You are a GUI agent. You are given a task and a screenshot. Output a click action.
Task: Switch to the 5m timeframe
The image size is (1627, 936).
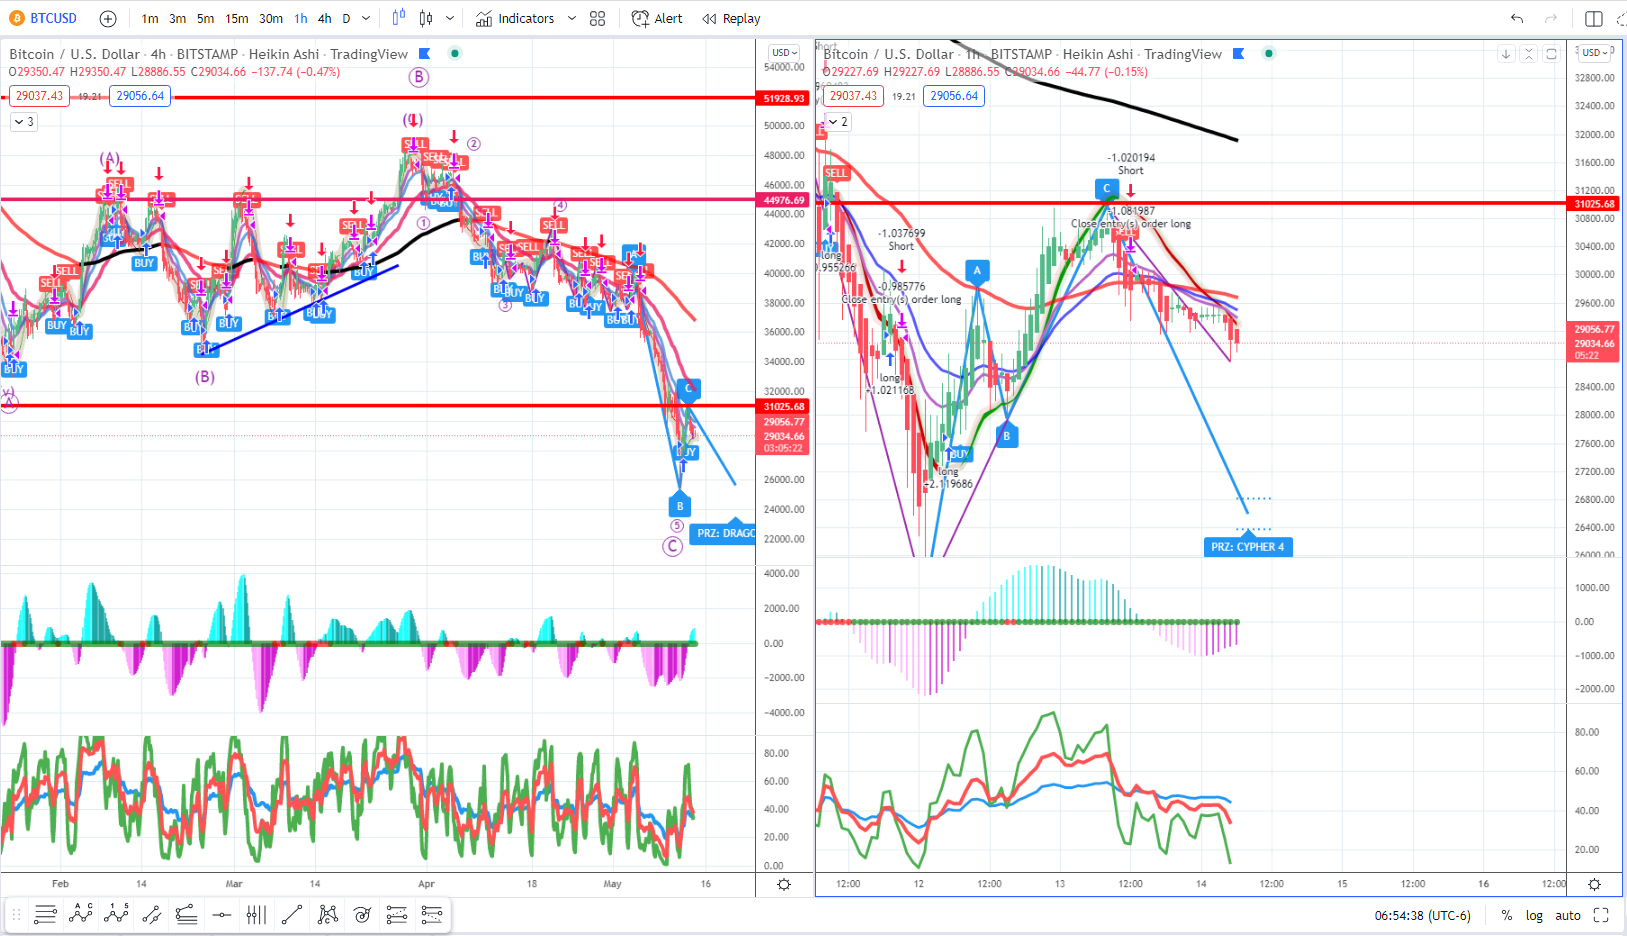point(205,18)
